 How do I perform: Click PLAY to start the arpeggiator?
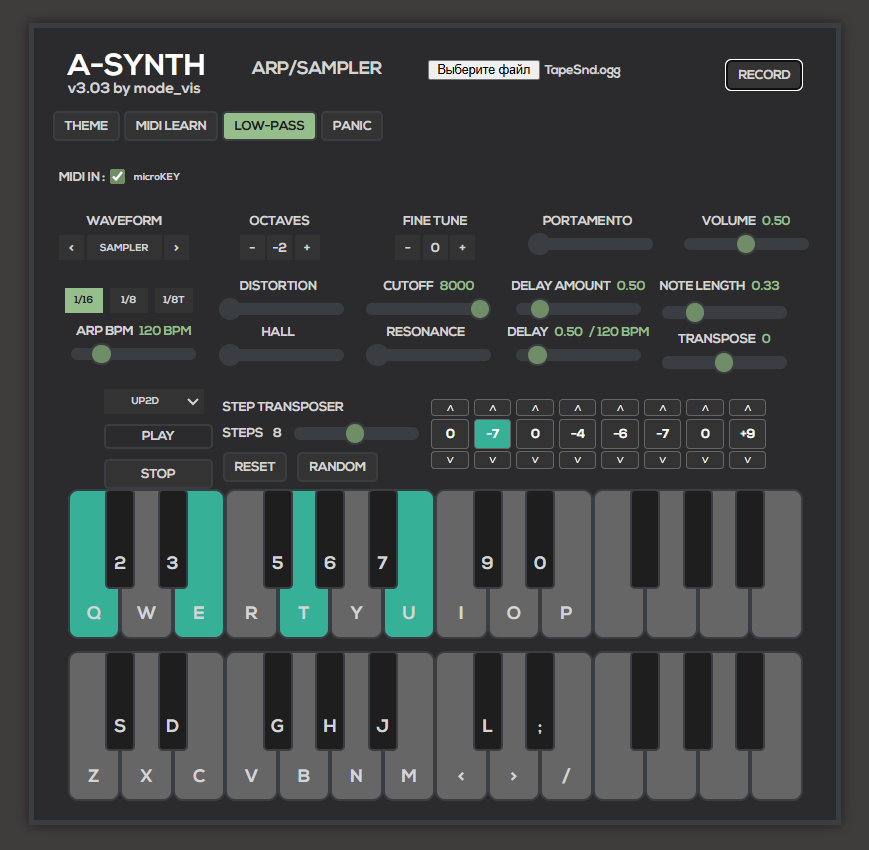[x=158, y=436]
